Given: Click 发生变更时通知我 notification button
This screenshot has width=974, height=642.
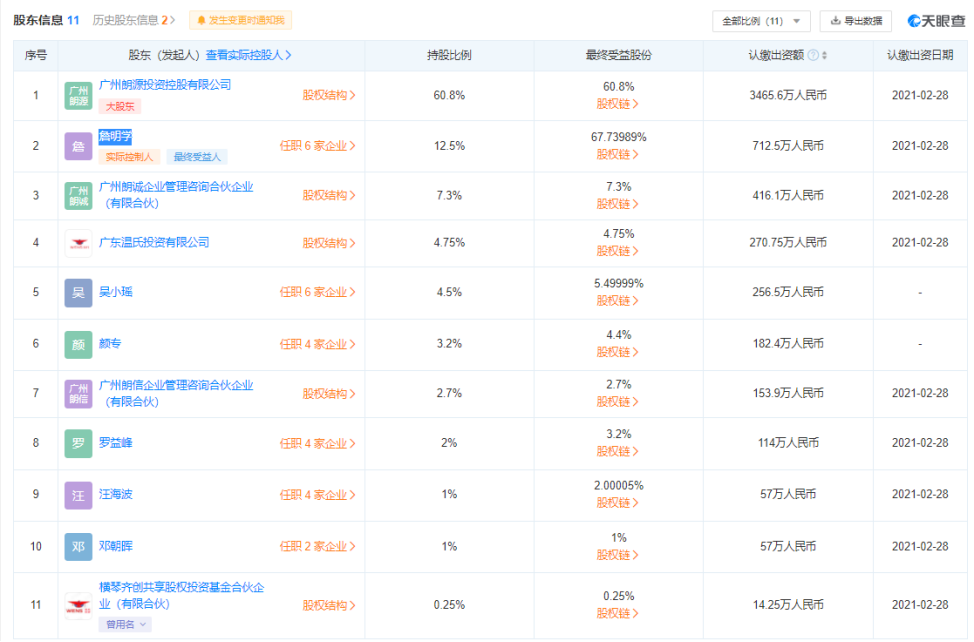Looking at the screenshot, I should 240,20.
